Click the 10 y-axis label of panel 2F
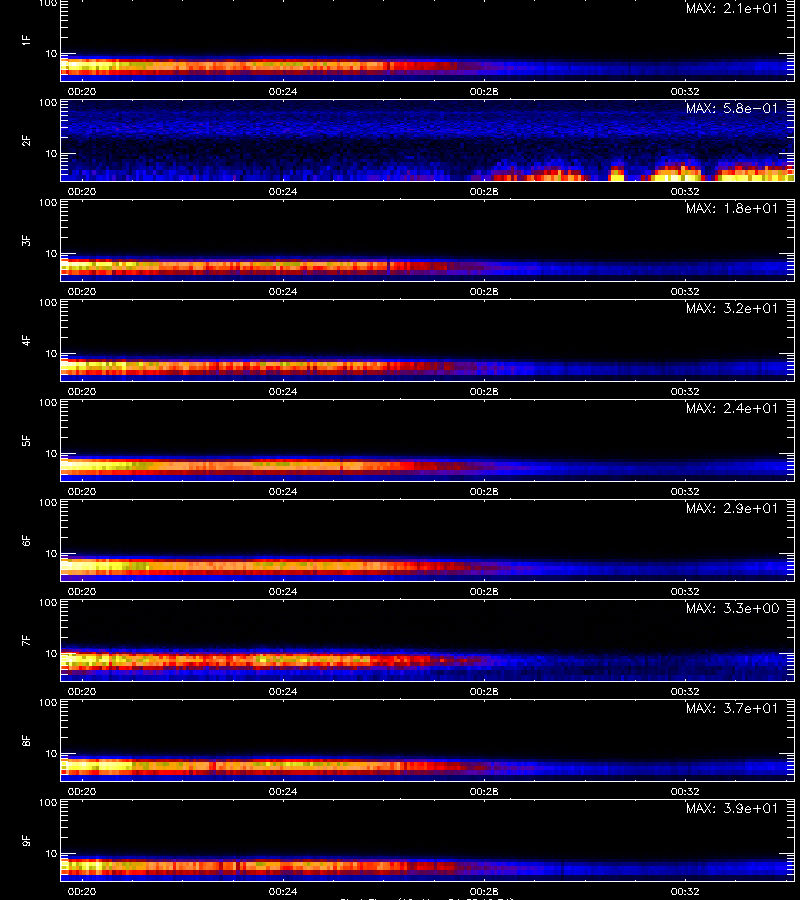 click(x=51, y=153)
